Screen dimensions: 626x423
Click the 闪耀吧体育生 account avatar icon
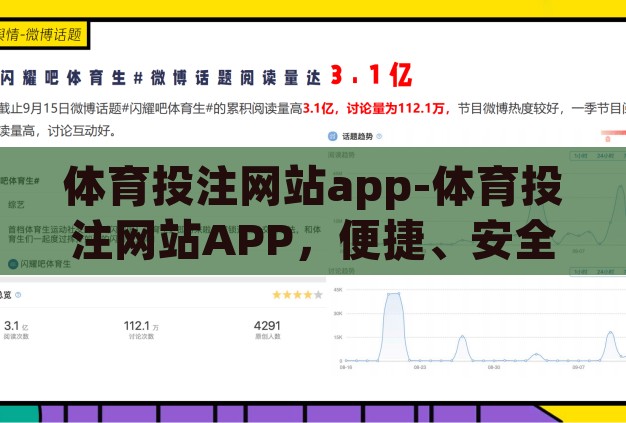pos(13,264)
